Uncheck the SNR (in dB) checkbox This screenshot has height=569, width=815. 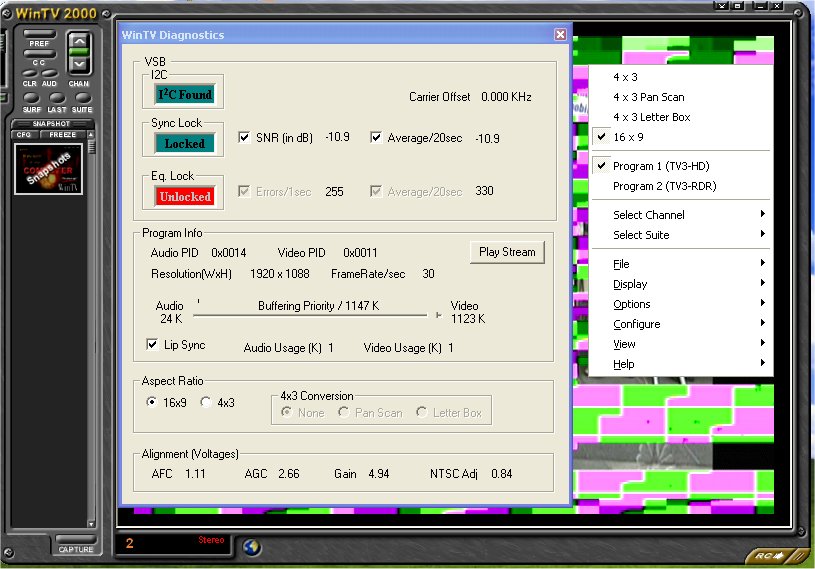[245, 137]
